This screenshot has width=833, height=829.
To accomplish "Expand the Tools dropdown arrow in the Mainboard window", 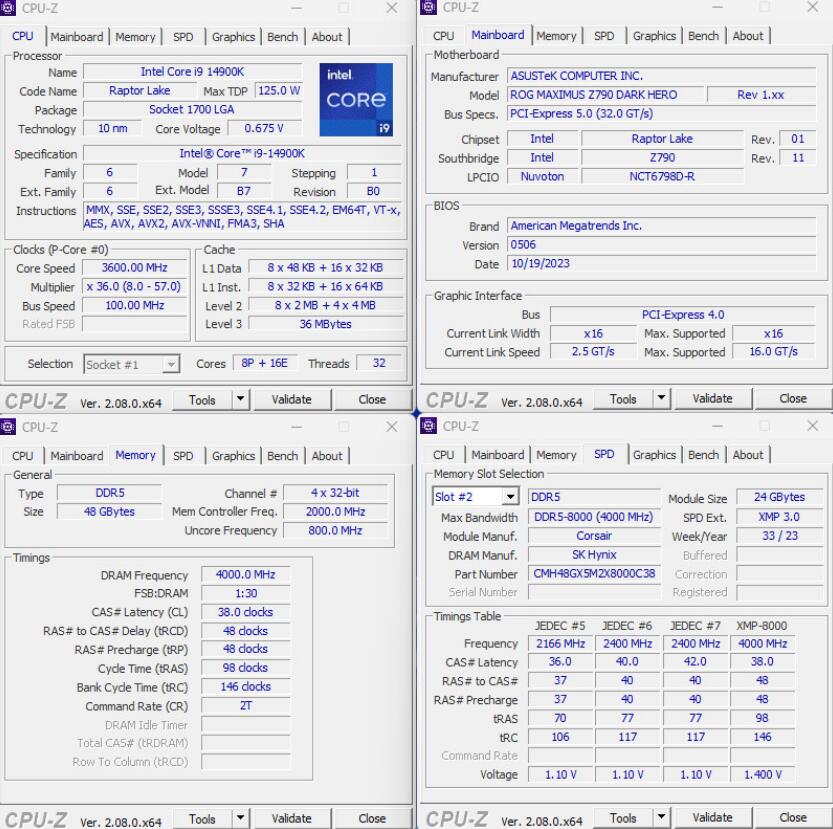I will tap(661, 398).
